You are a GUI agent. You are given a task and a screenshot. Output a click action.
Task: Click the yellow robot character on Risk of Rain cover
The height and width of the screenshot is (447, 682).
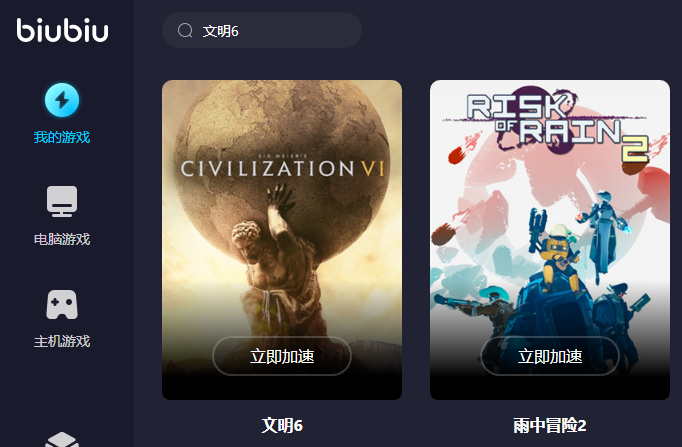click(x=559, y=261)
